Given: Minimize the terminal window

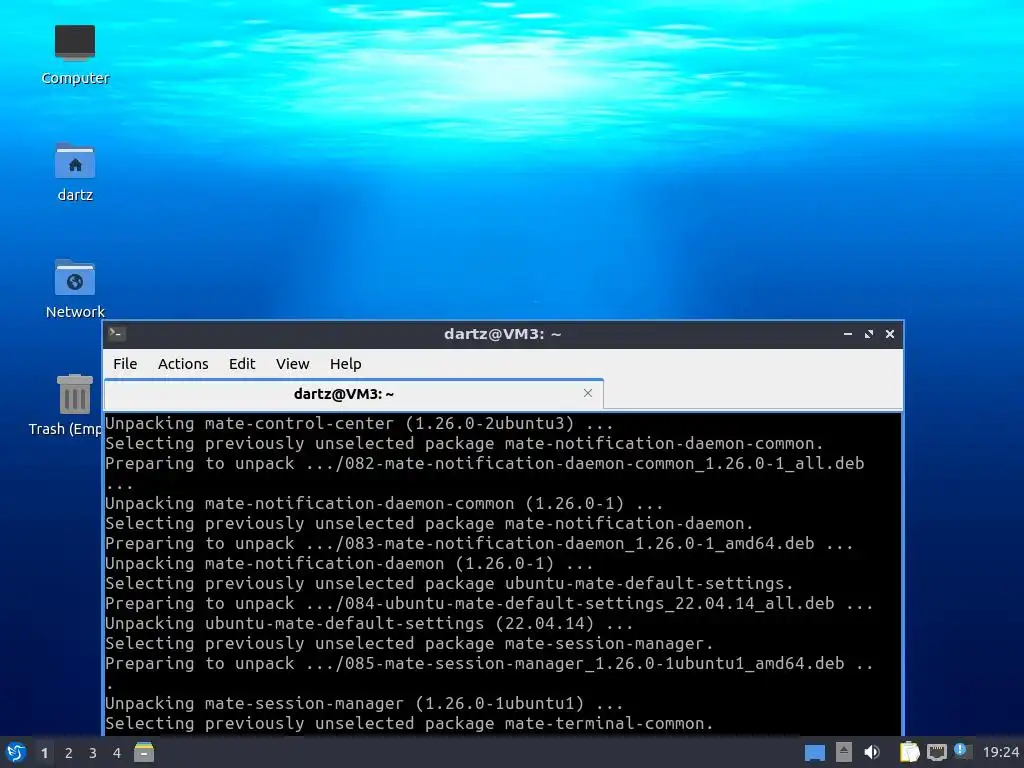Looking at the screenshot, I should [x=848, y=334].
